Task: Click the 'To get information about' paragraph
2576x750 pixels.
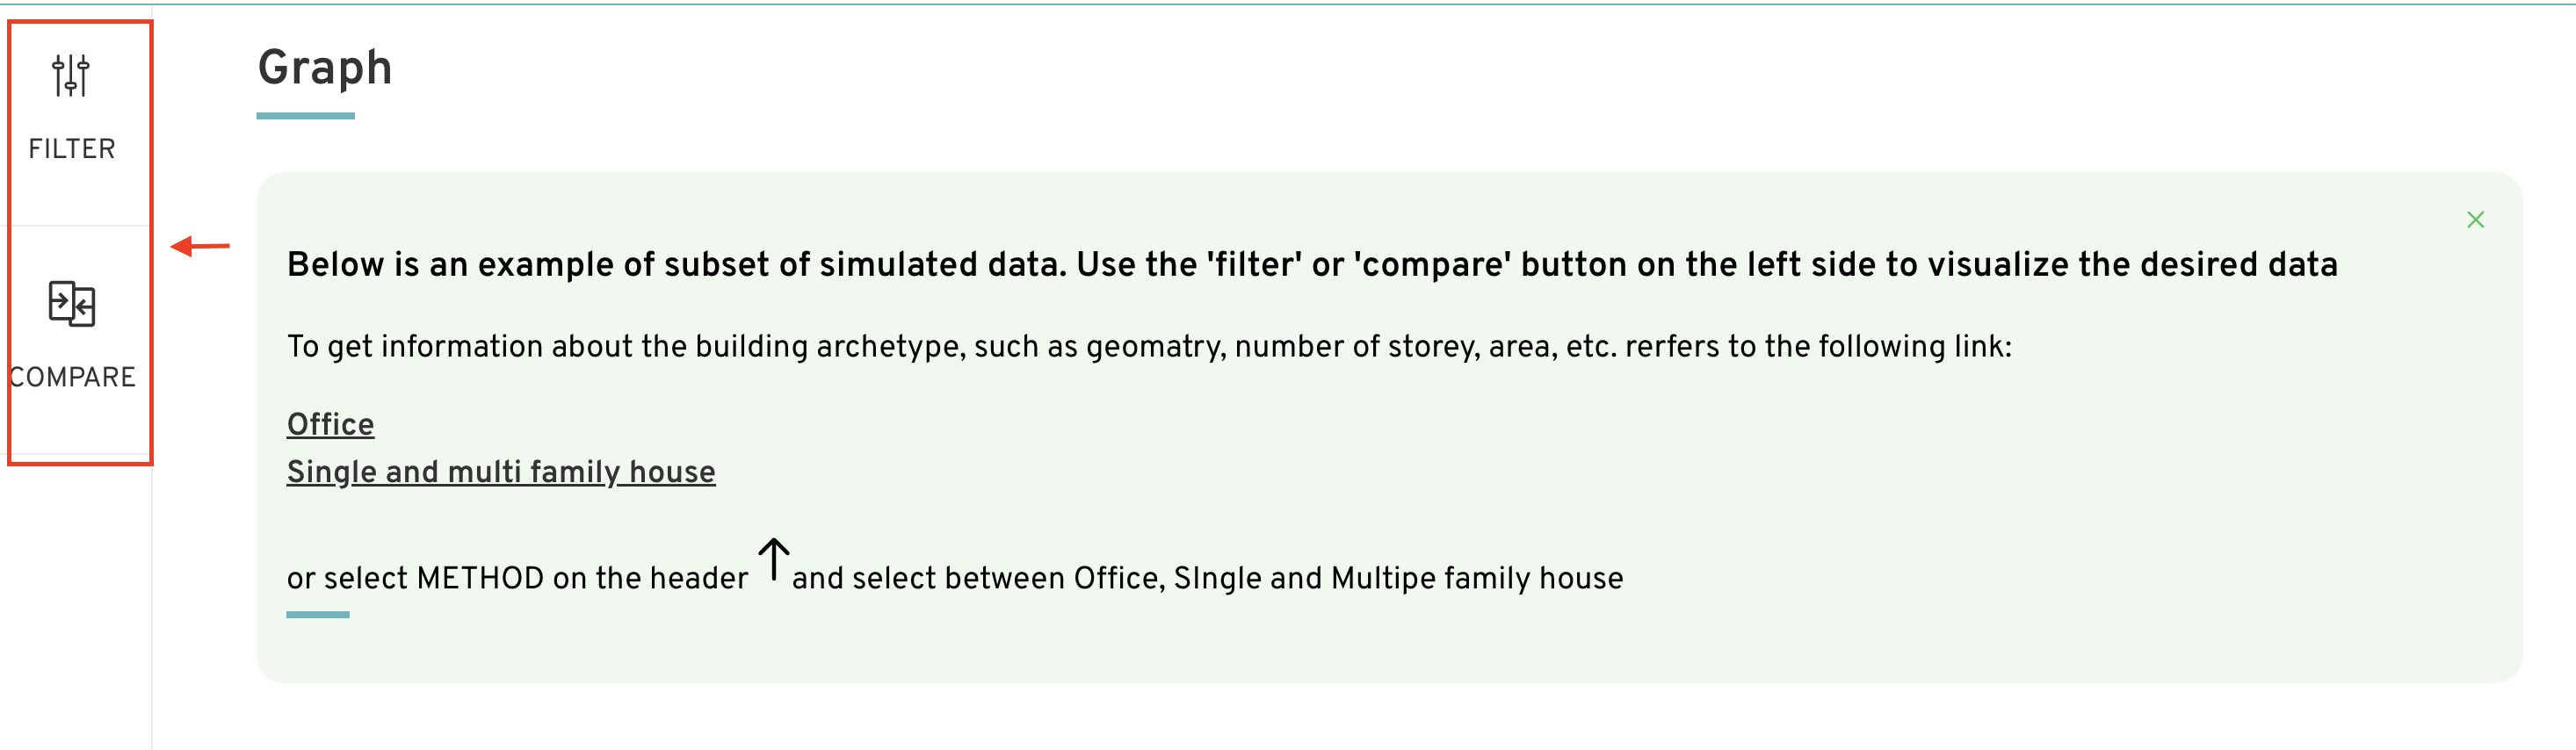Action: [1149, 346]
